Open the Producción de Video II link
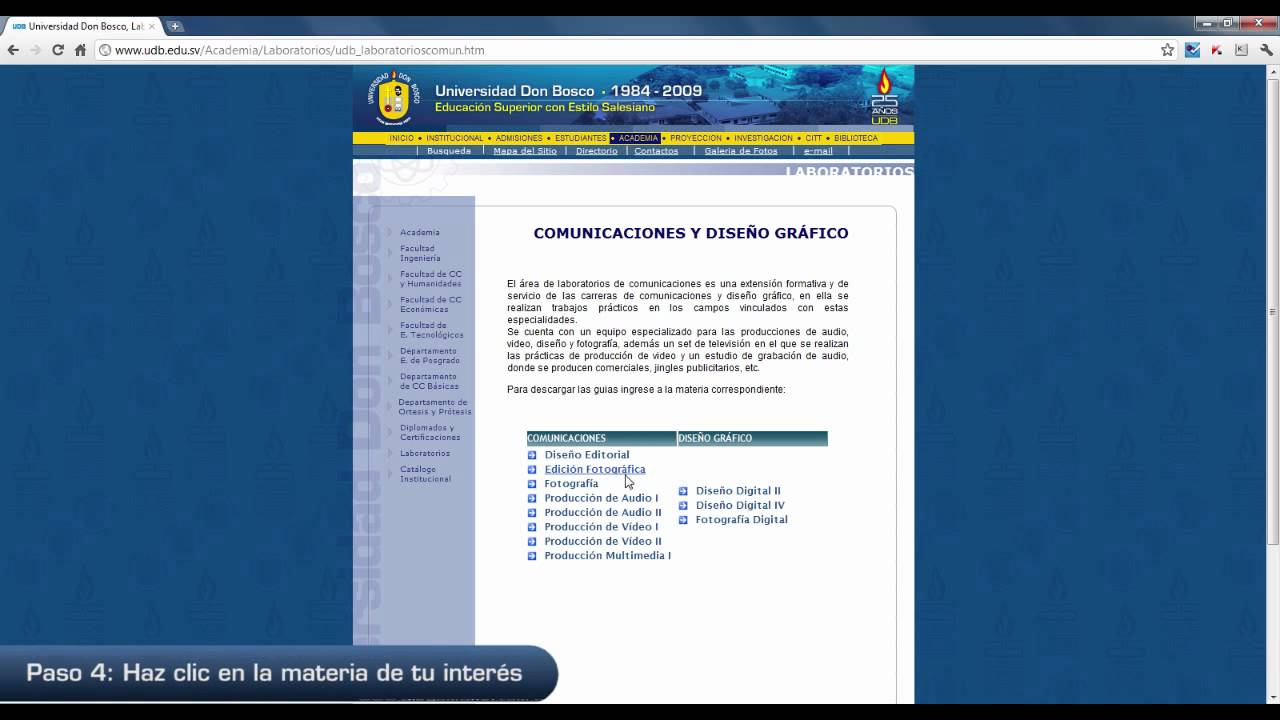 (603, 541)
